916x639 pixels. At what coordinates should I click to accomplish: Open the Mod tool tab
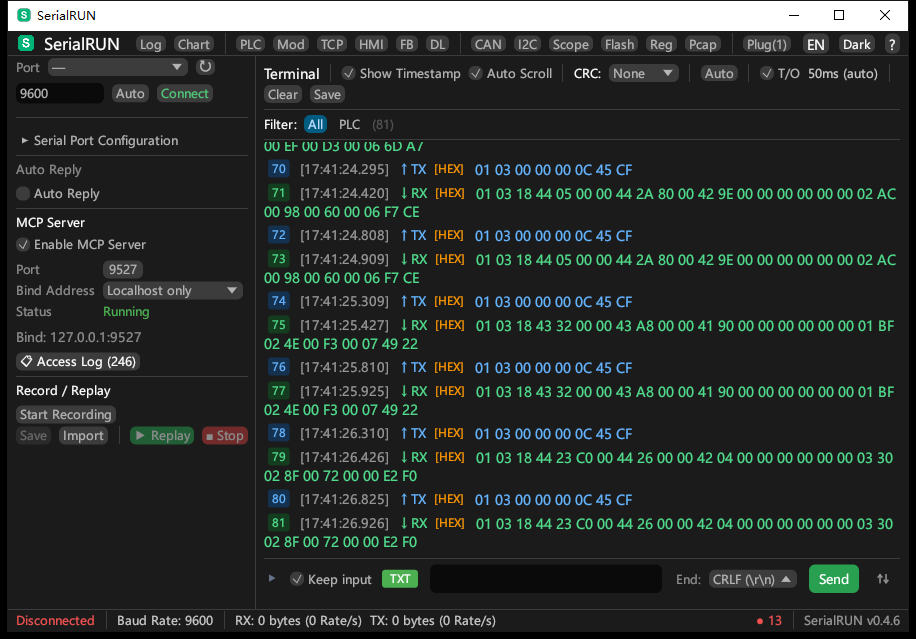(x=290, y=44)
